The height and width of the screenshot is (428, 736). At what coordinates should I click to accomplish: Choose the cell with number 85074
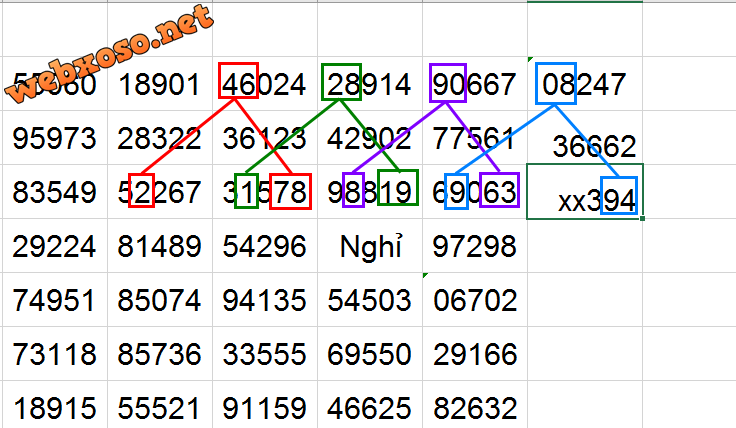[x=160, y=299]
